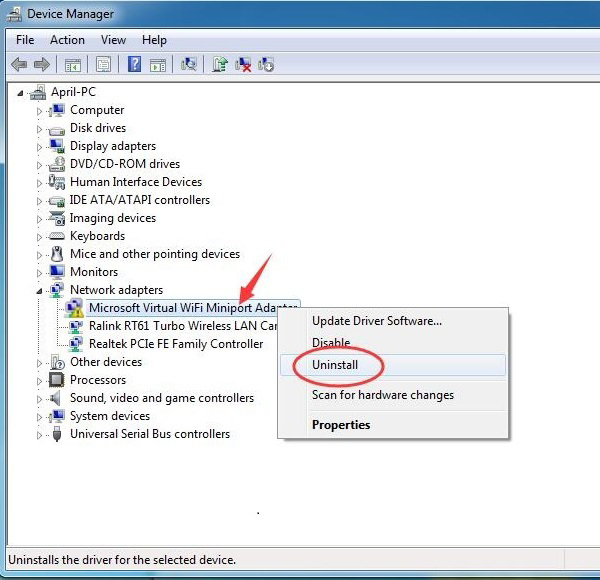
Task: Click the Disk drives category icon
Action: coord(57,130)
